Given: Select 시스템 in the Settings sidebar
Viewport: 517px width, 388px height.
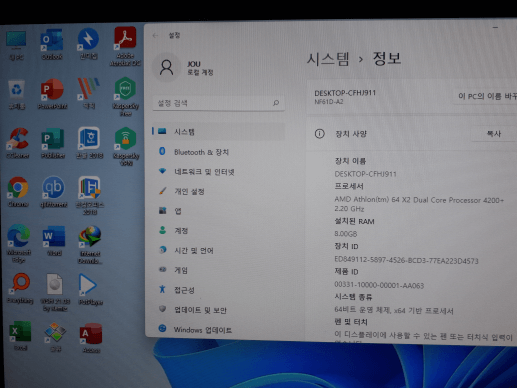Looking at the screenshot, I should pyautogui.click(x=219, y=132).
